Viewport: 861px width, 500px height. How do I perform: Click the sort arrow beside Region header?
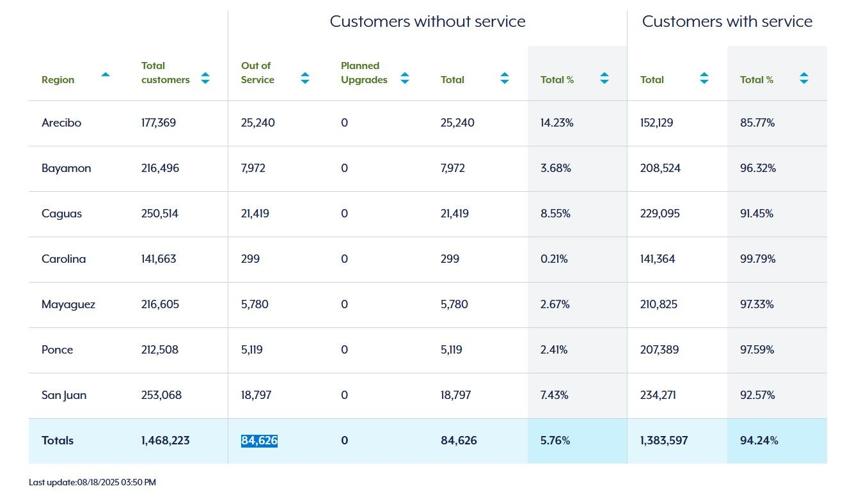[105, 75]
